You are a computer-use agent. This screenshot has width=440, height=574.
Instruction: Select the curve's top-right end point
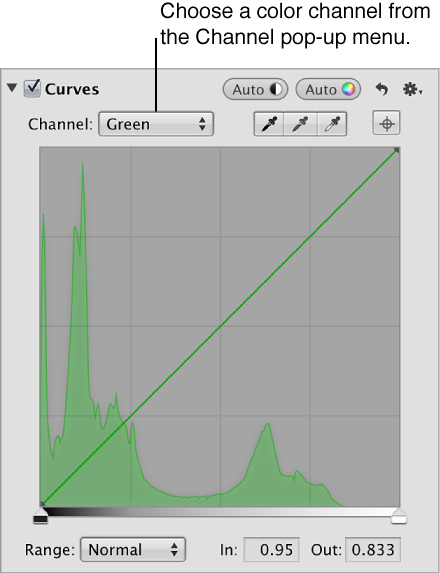point(397,150)
